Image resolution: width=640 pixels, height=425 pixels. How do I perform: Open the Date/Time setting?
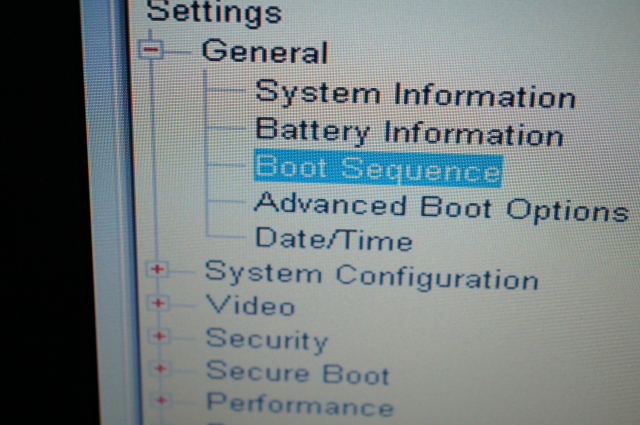point(334,238)
